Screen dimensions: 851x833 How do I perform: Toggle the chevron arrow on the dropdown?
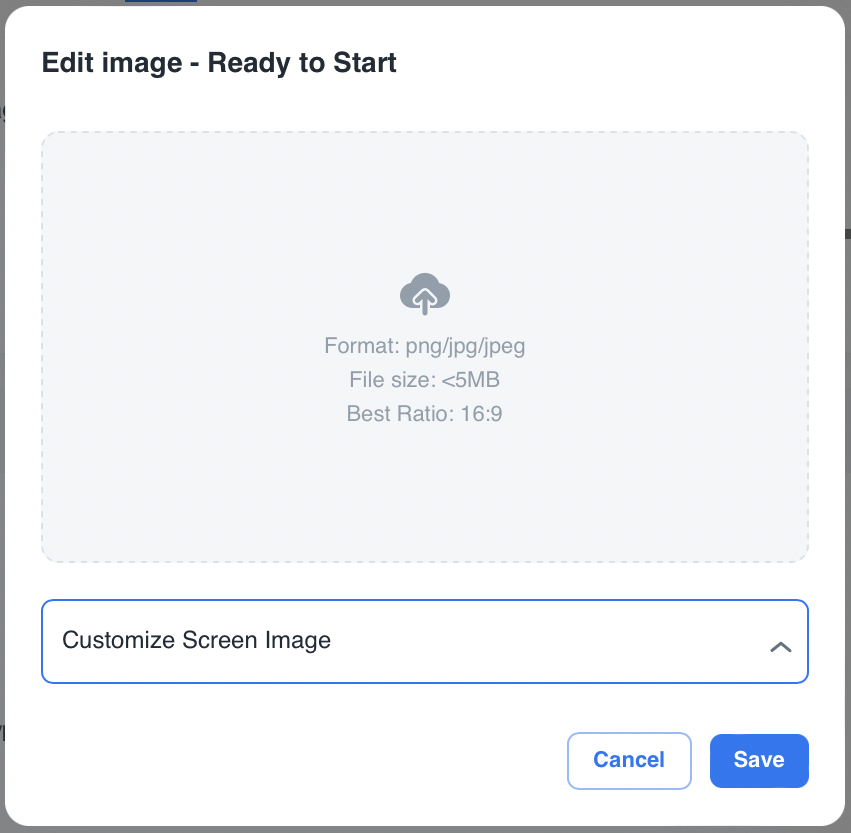[781, 647]
